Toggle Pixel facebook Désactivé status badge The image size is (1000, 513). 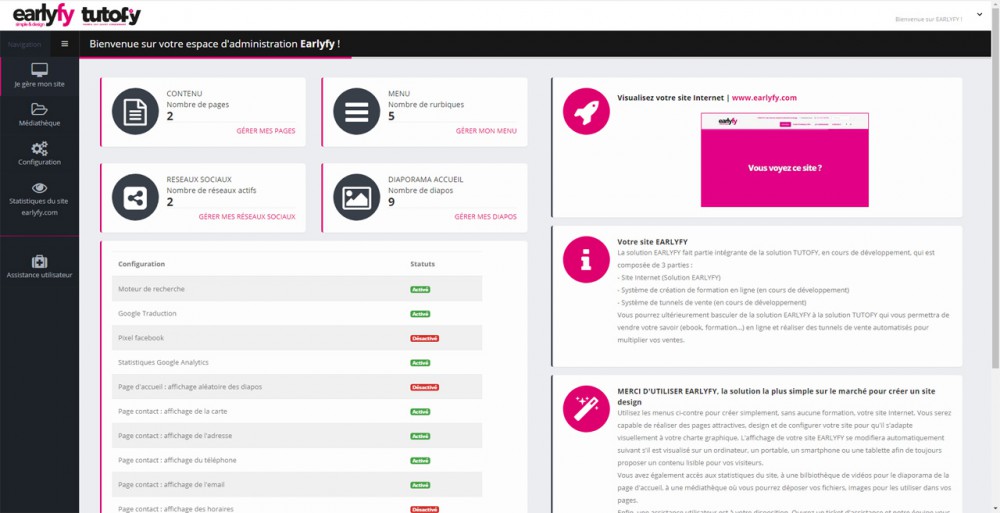[424, 339]
